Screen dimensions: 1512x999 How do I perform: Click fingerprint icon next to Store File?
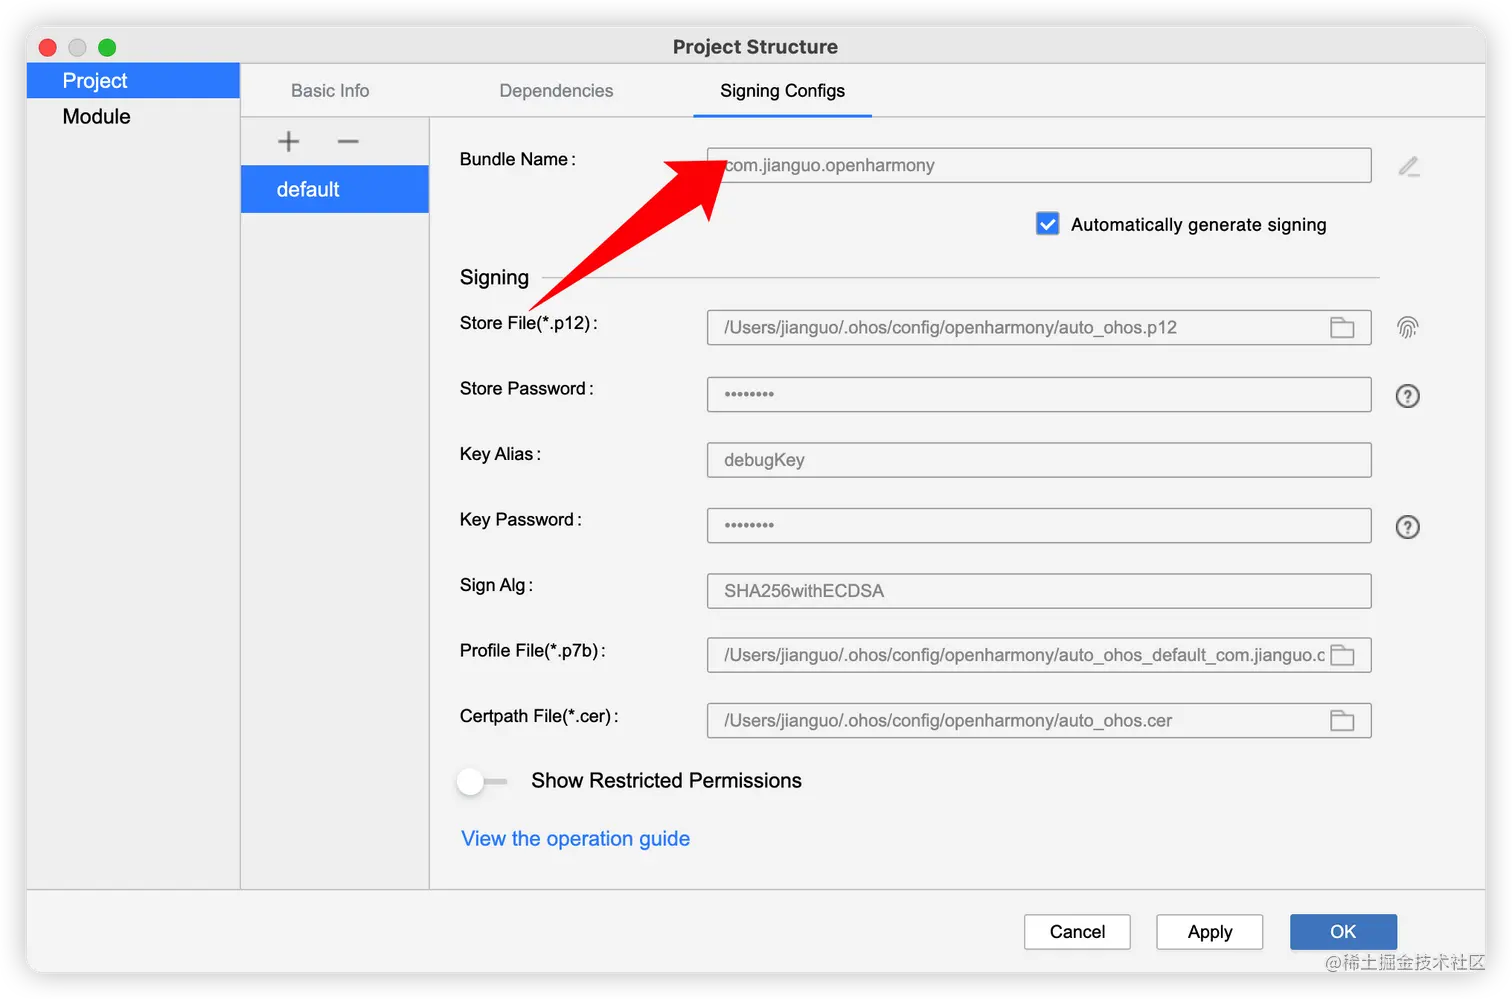(1407, 327)
